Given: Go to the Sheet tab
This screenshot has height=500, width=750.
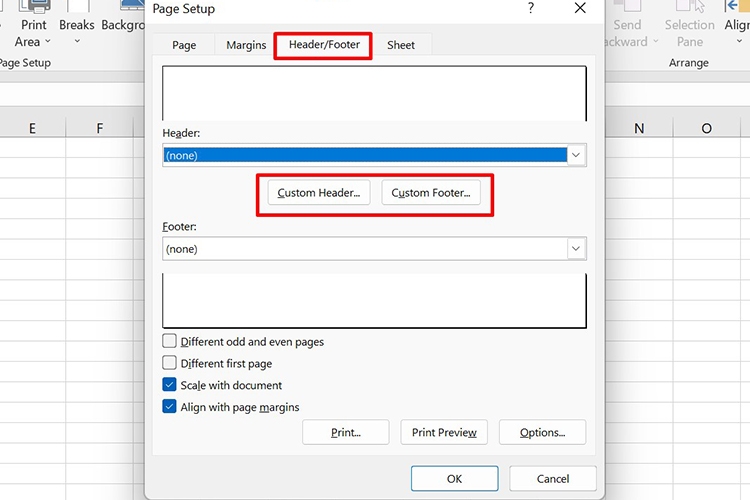Looking at the screenshot, I should coord(401,45).
